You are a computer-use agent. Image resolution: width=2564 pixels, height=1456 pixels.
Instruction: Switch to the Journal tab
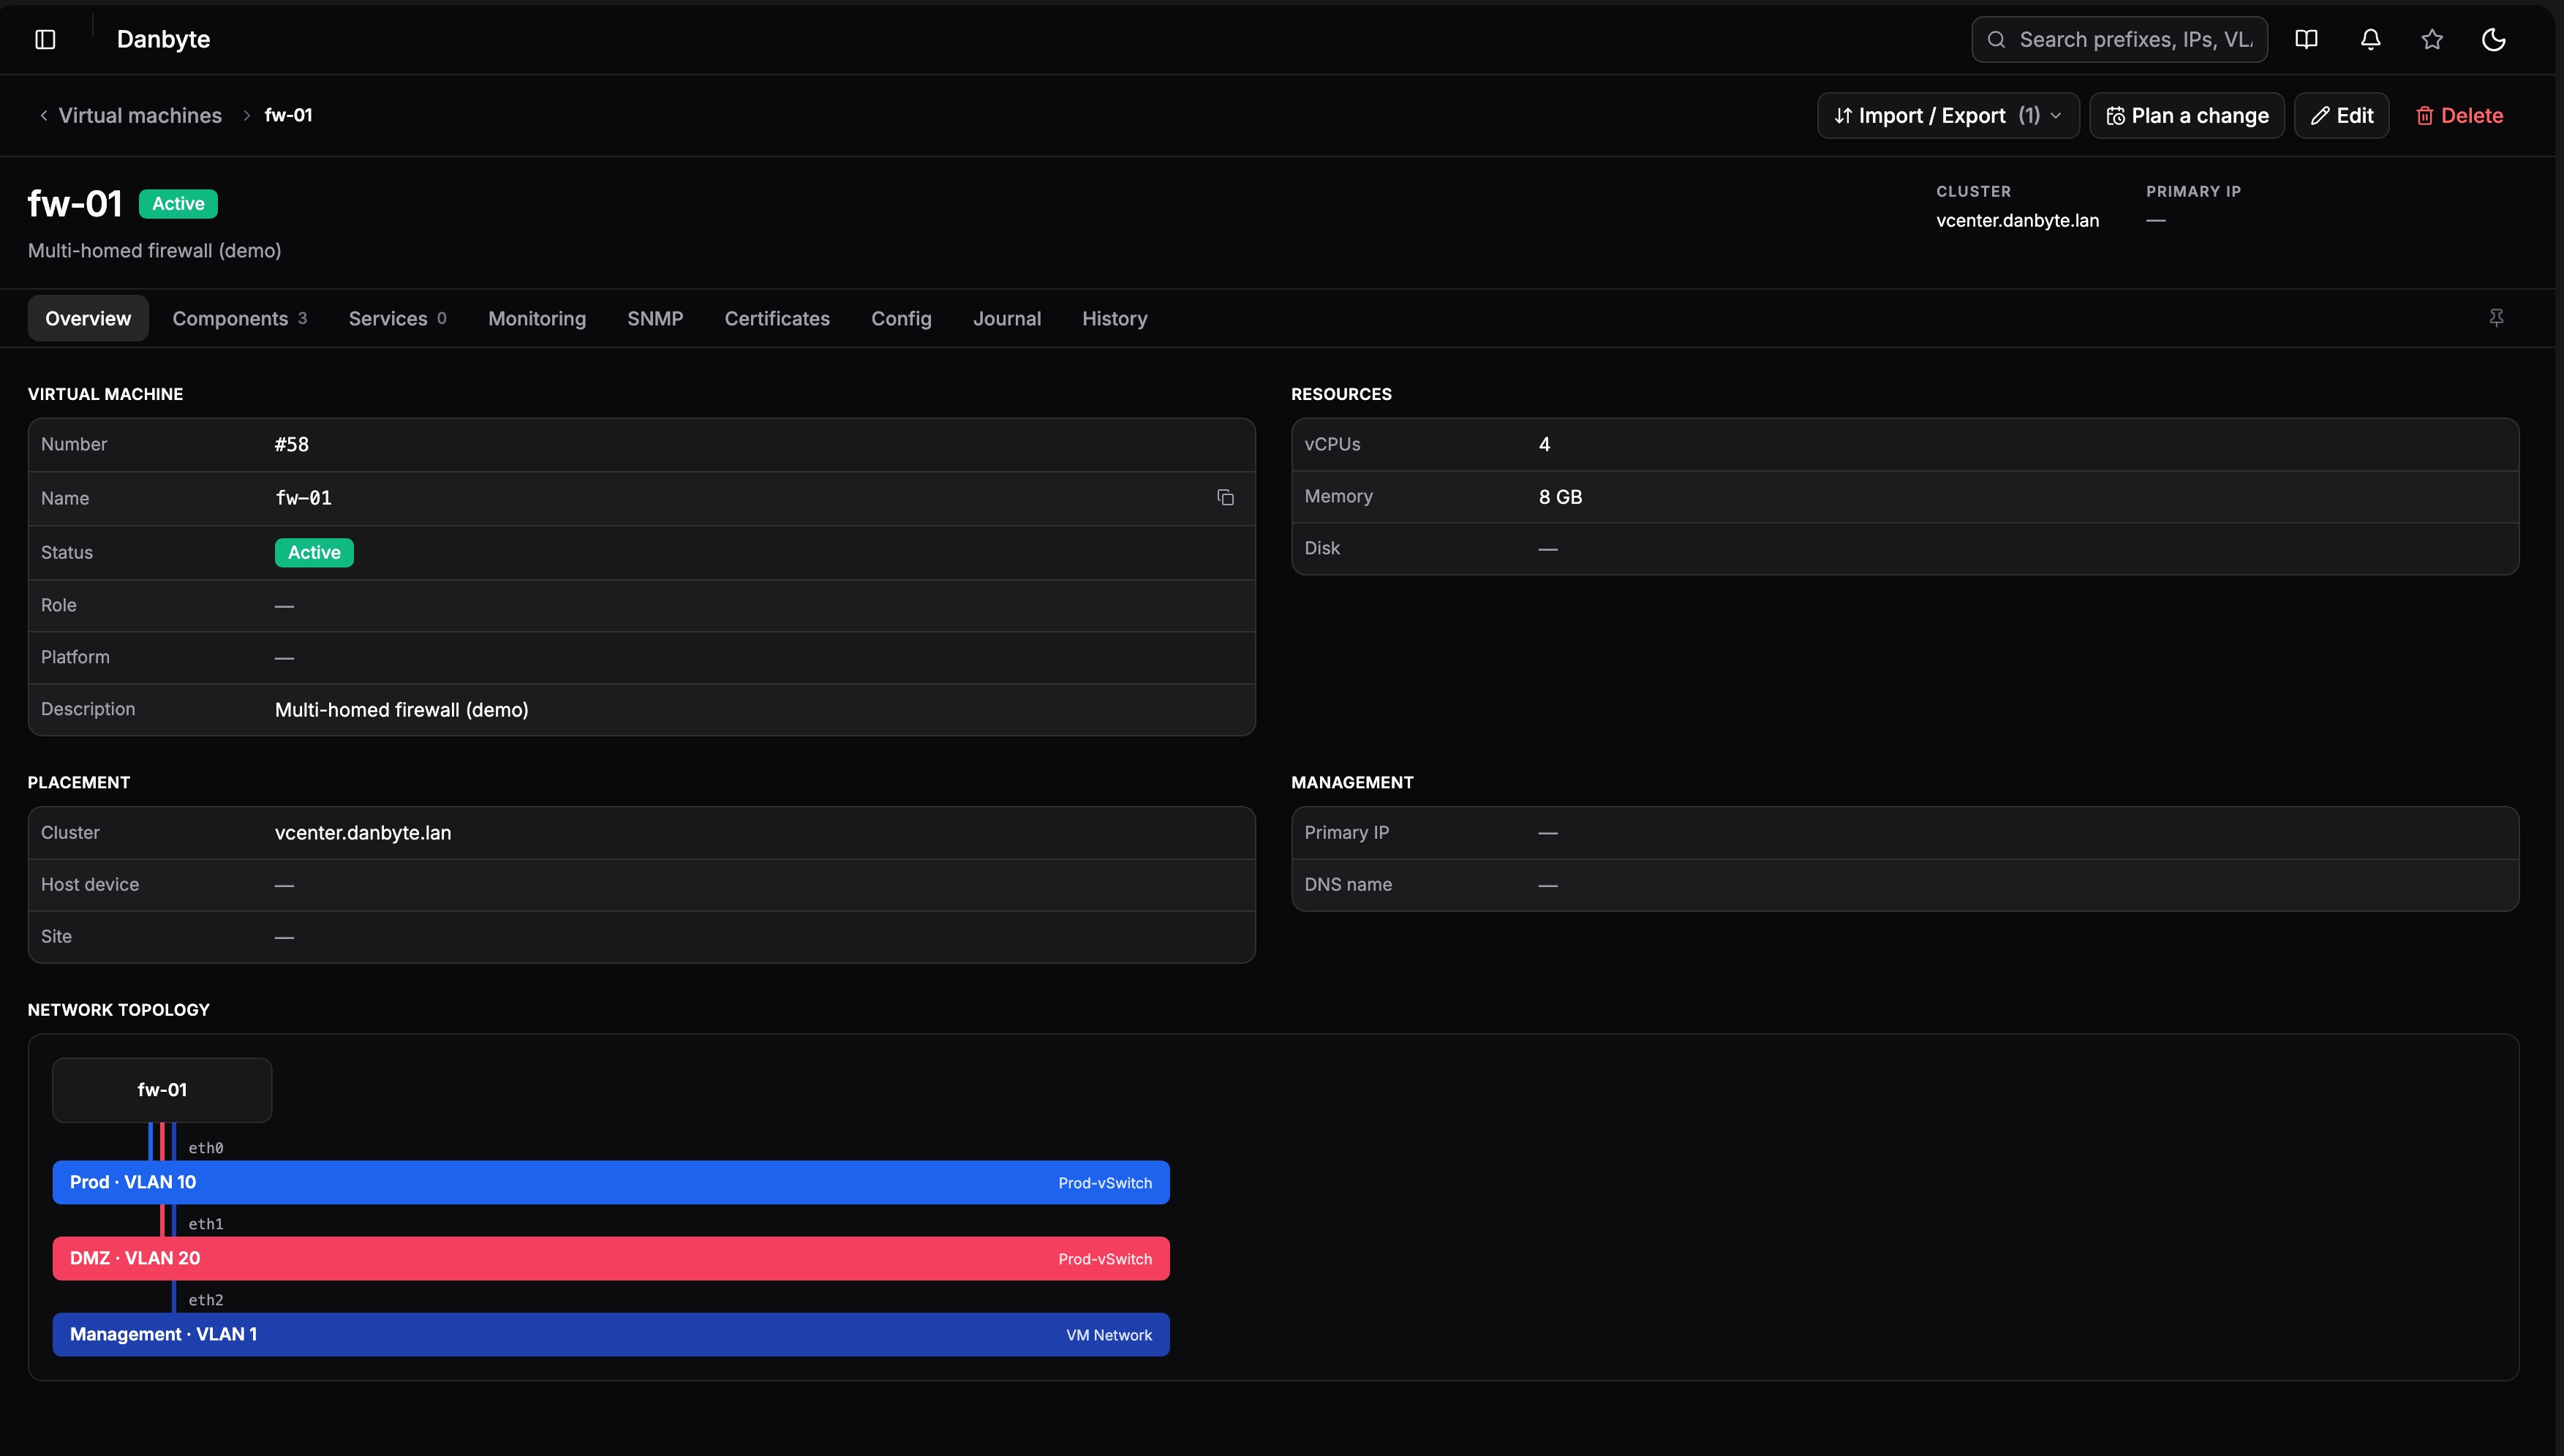[x=1007, y=318]
